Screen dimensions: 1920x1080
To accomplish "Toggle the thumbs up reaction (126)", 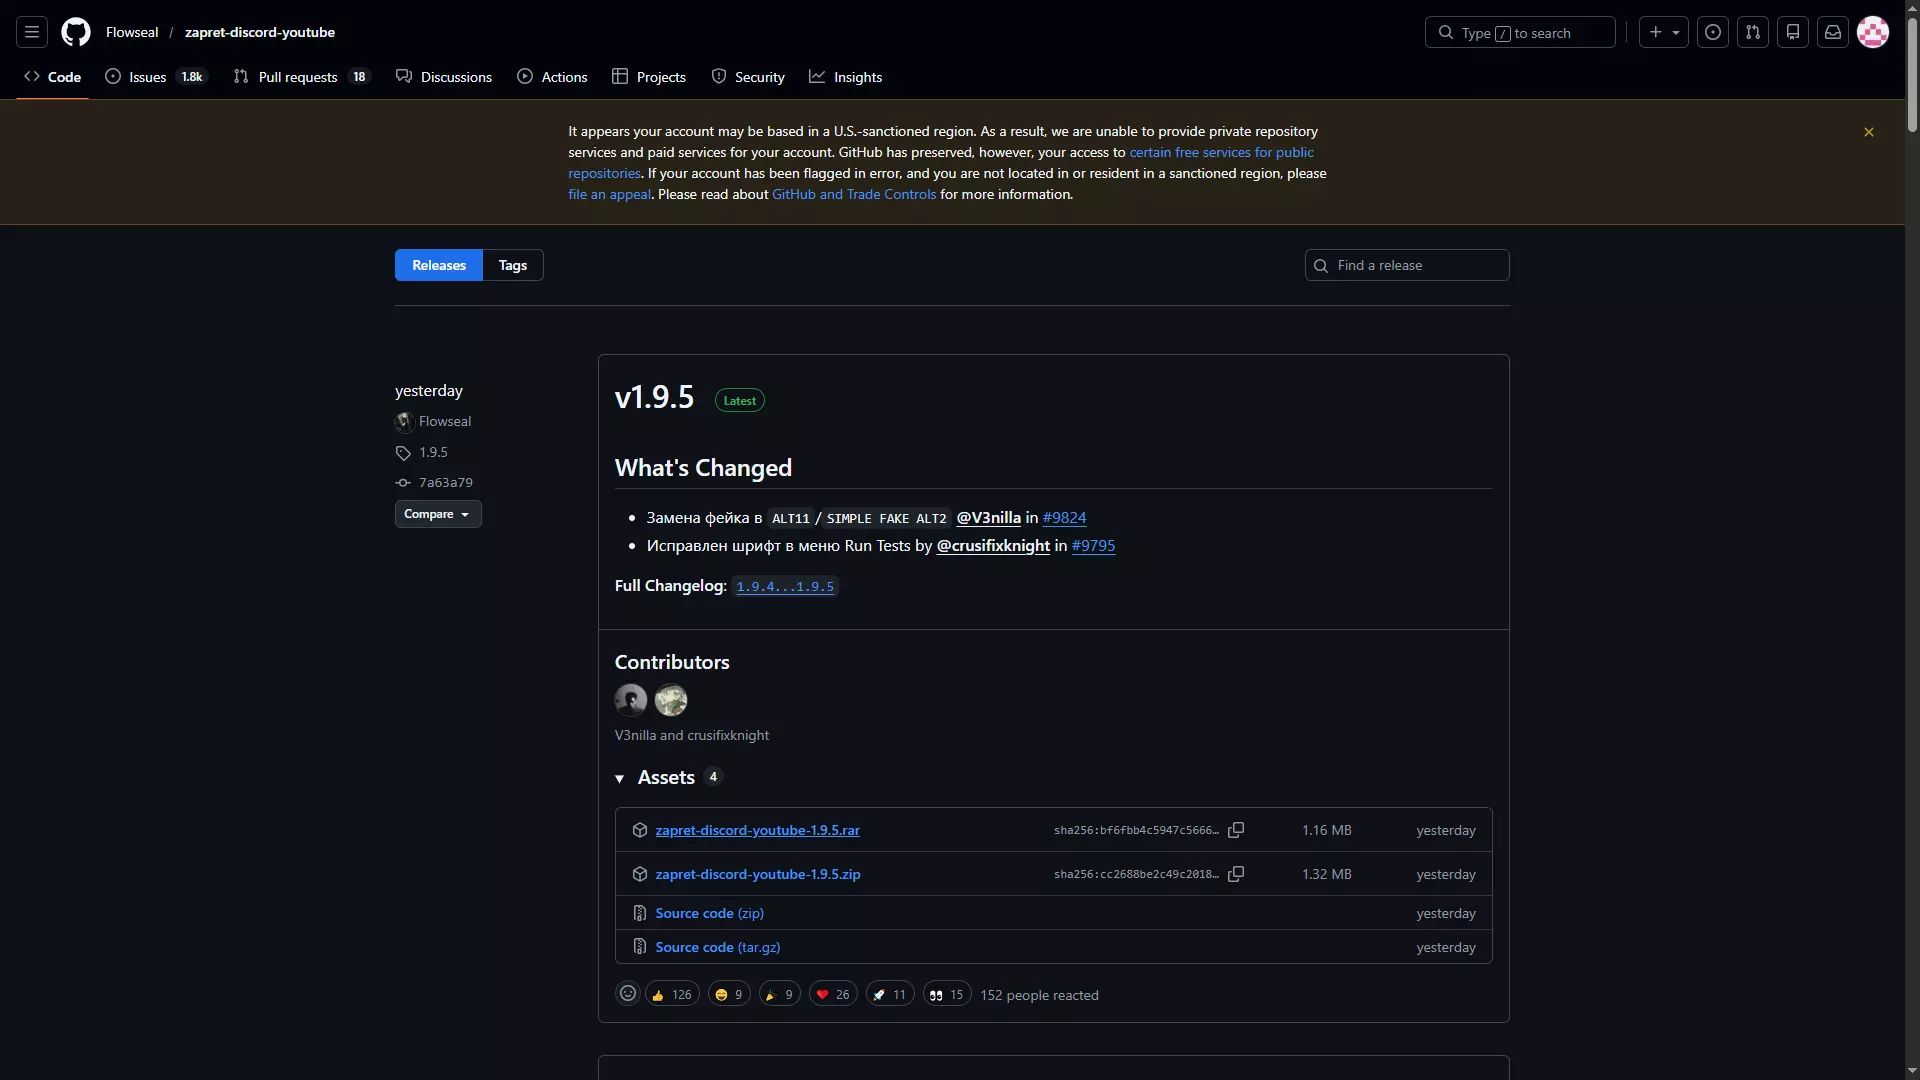I will tap(672, 994).
